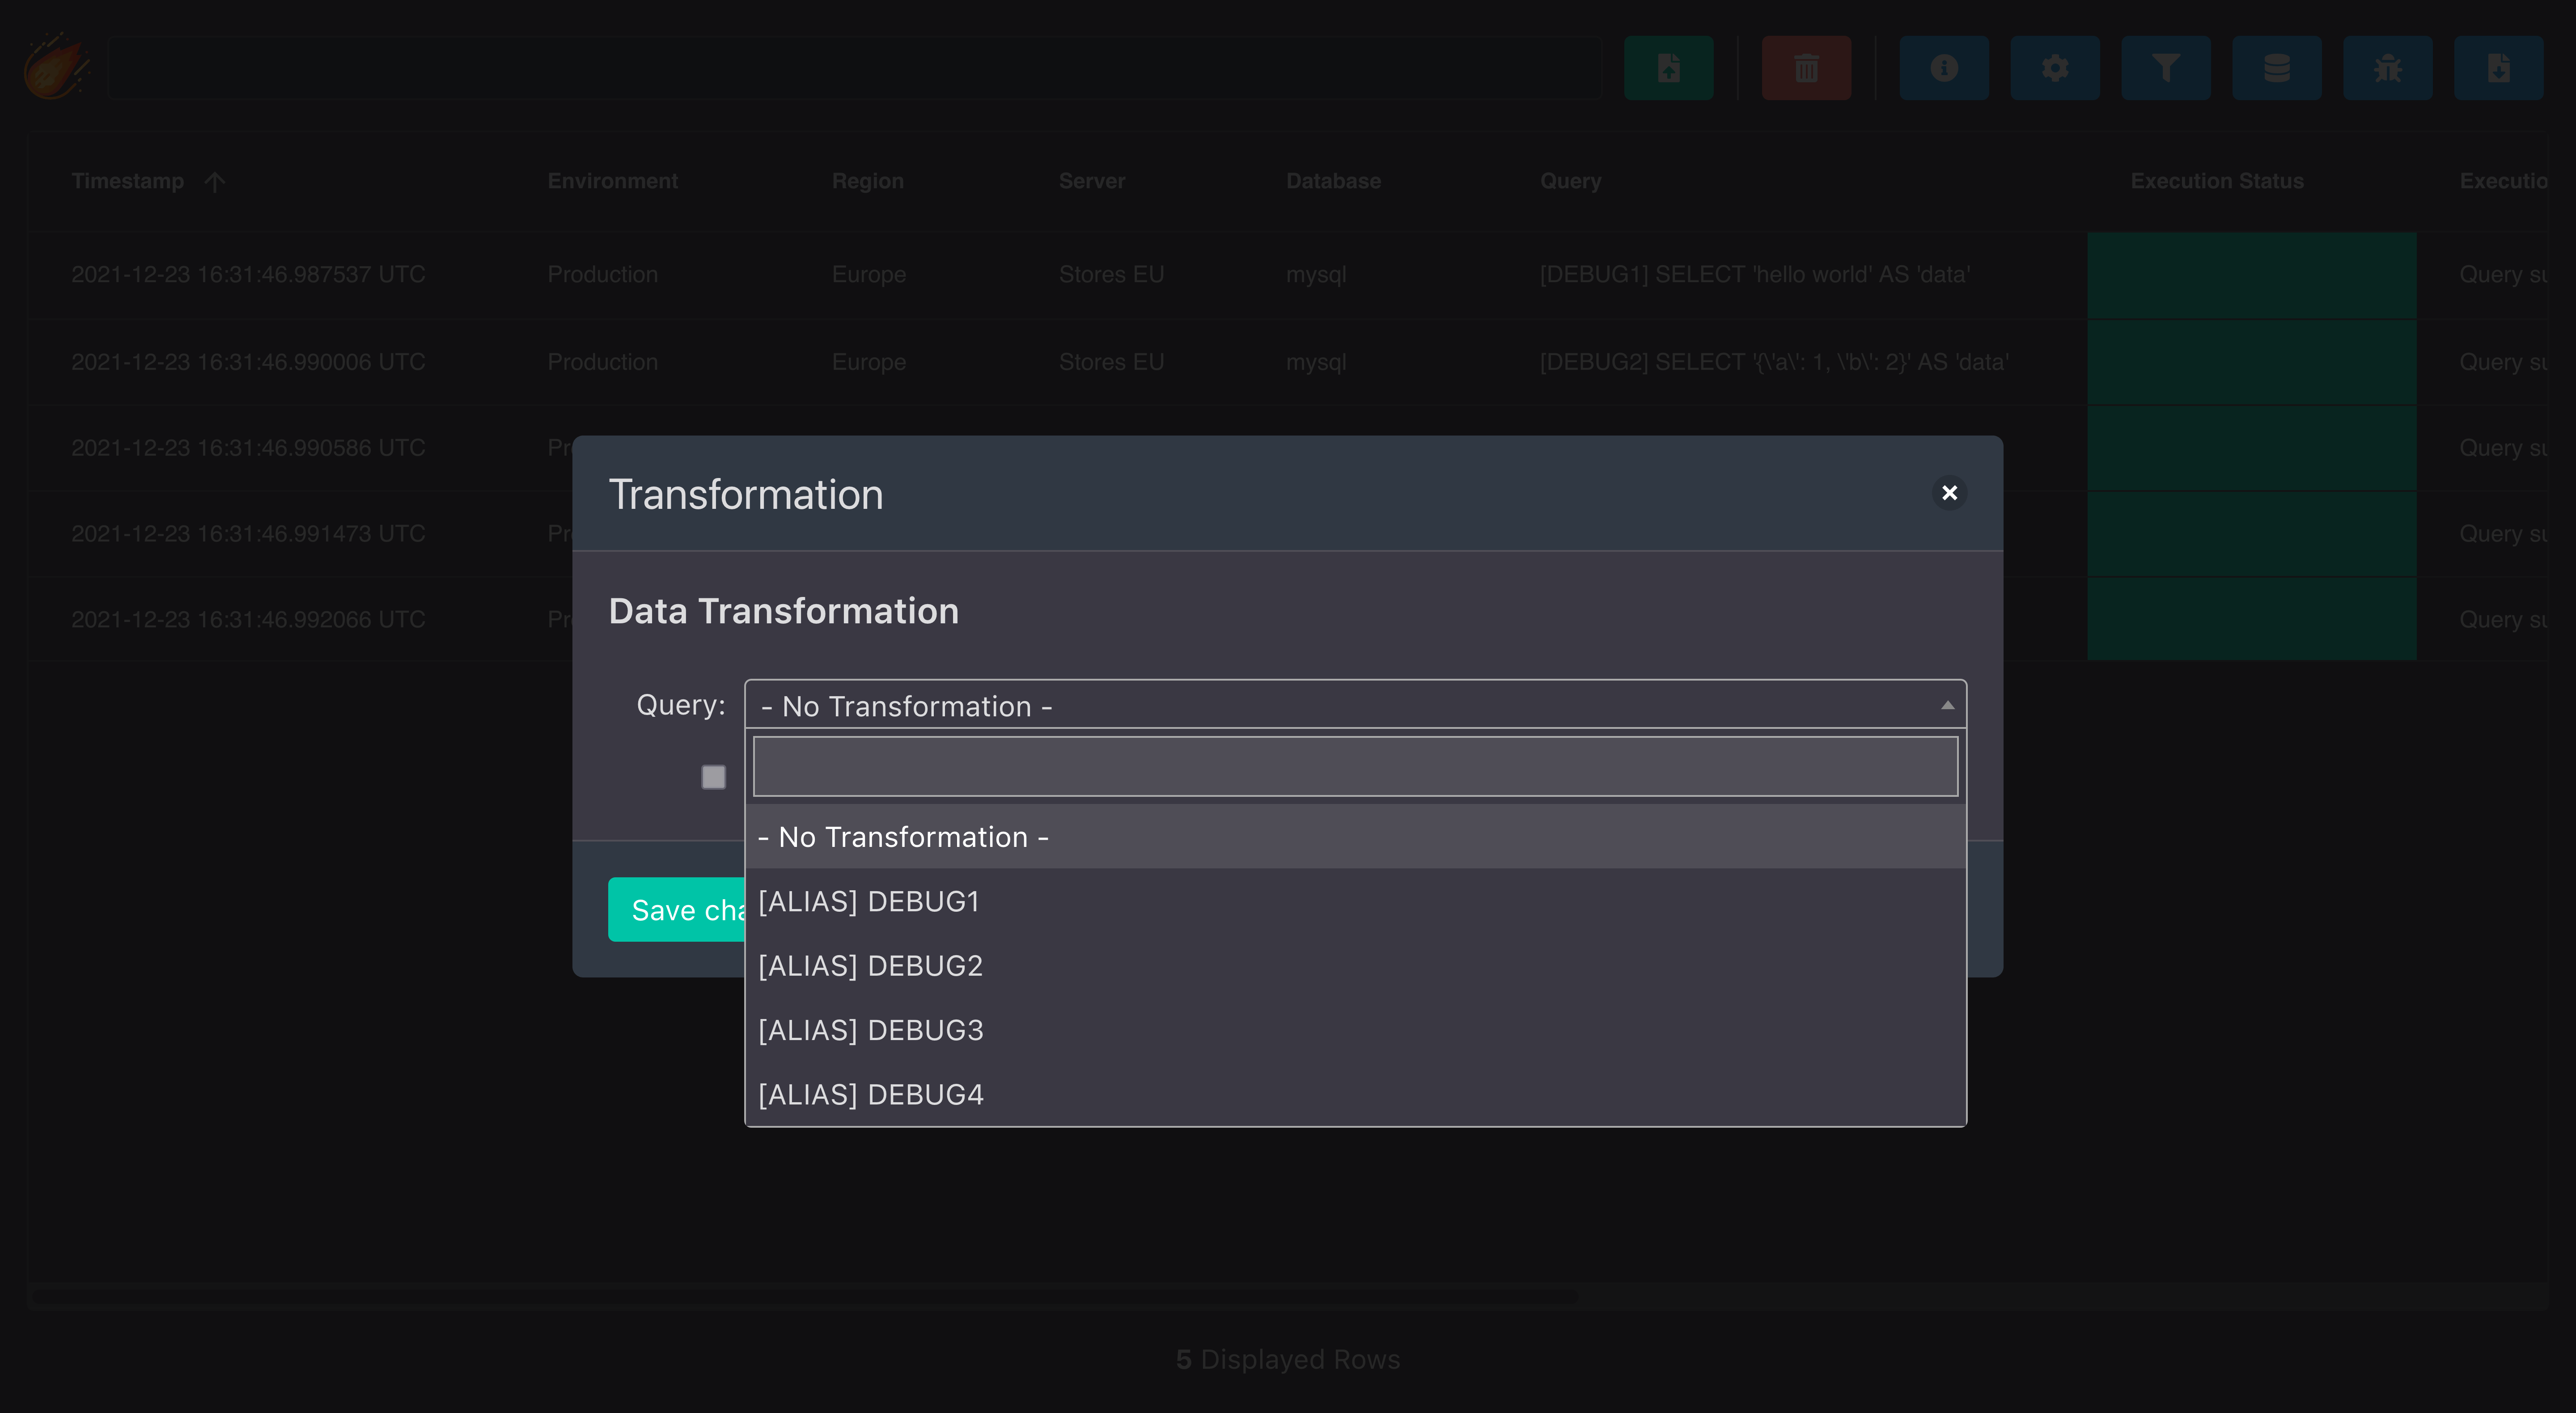Click the green file import icon
Viewport: 2576px width, 1413px height.
[x=1668, y=68]
